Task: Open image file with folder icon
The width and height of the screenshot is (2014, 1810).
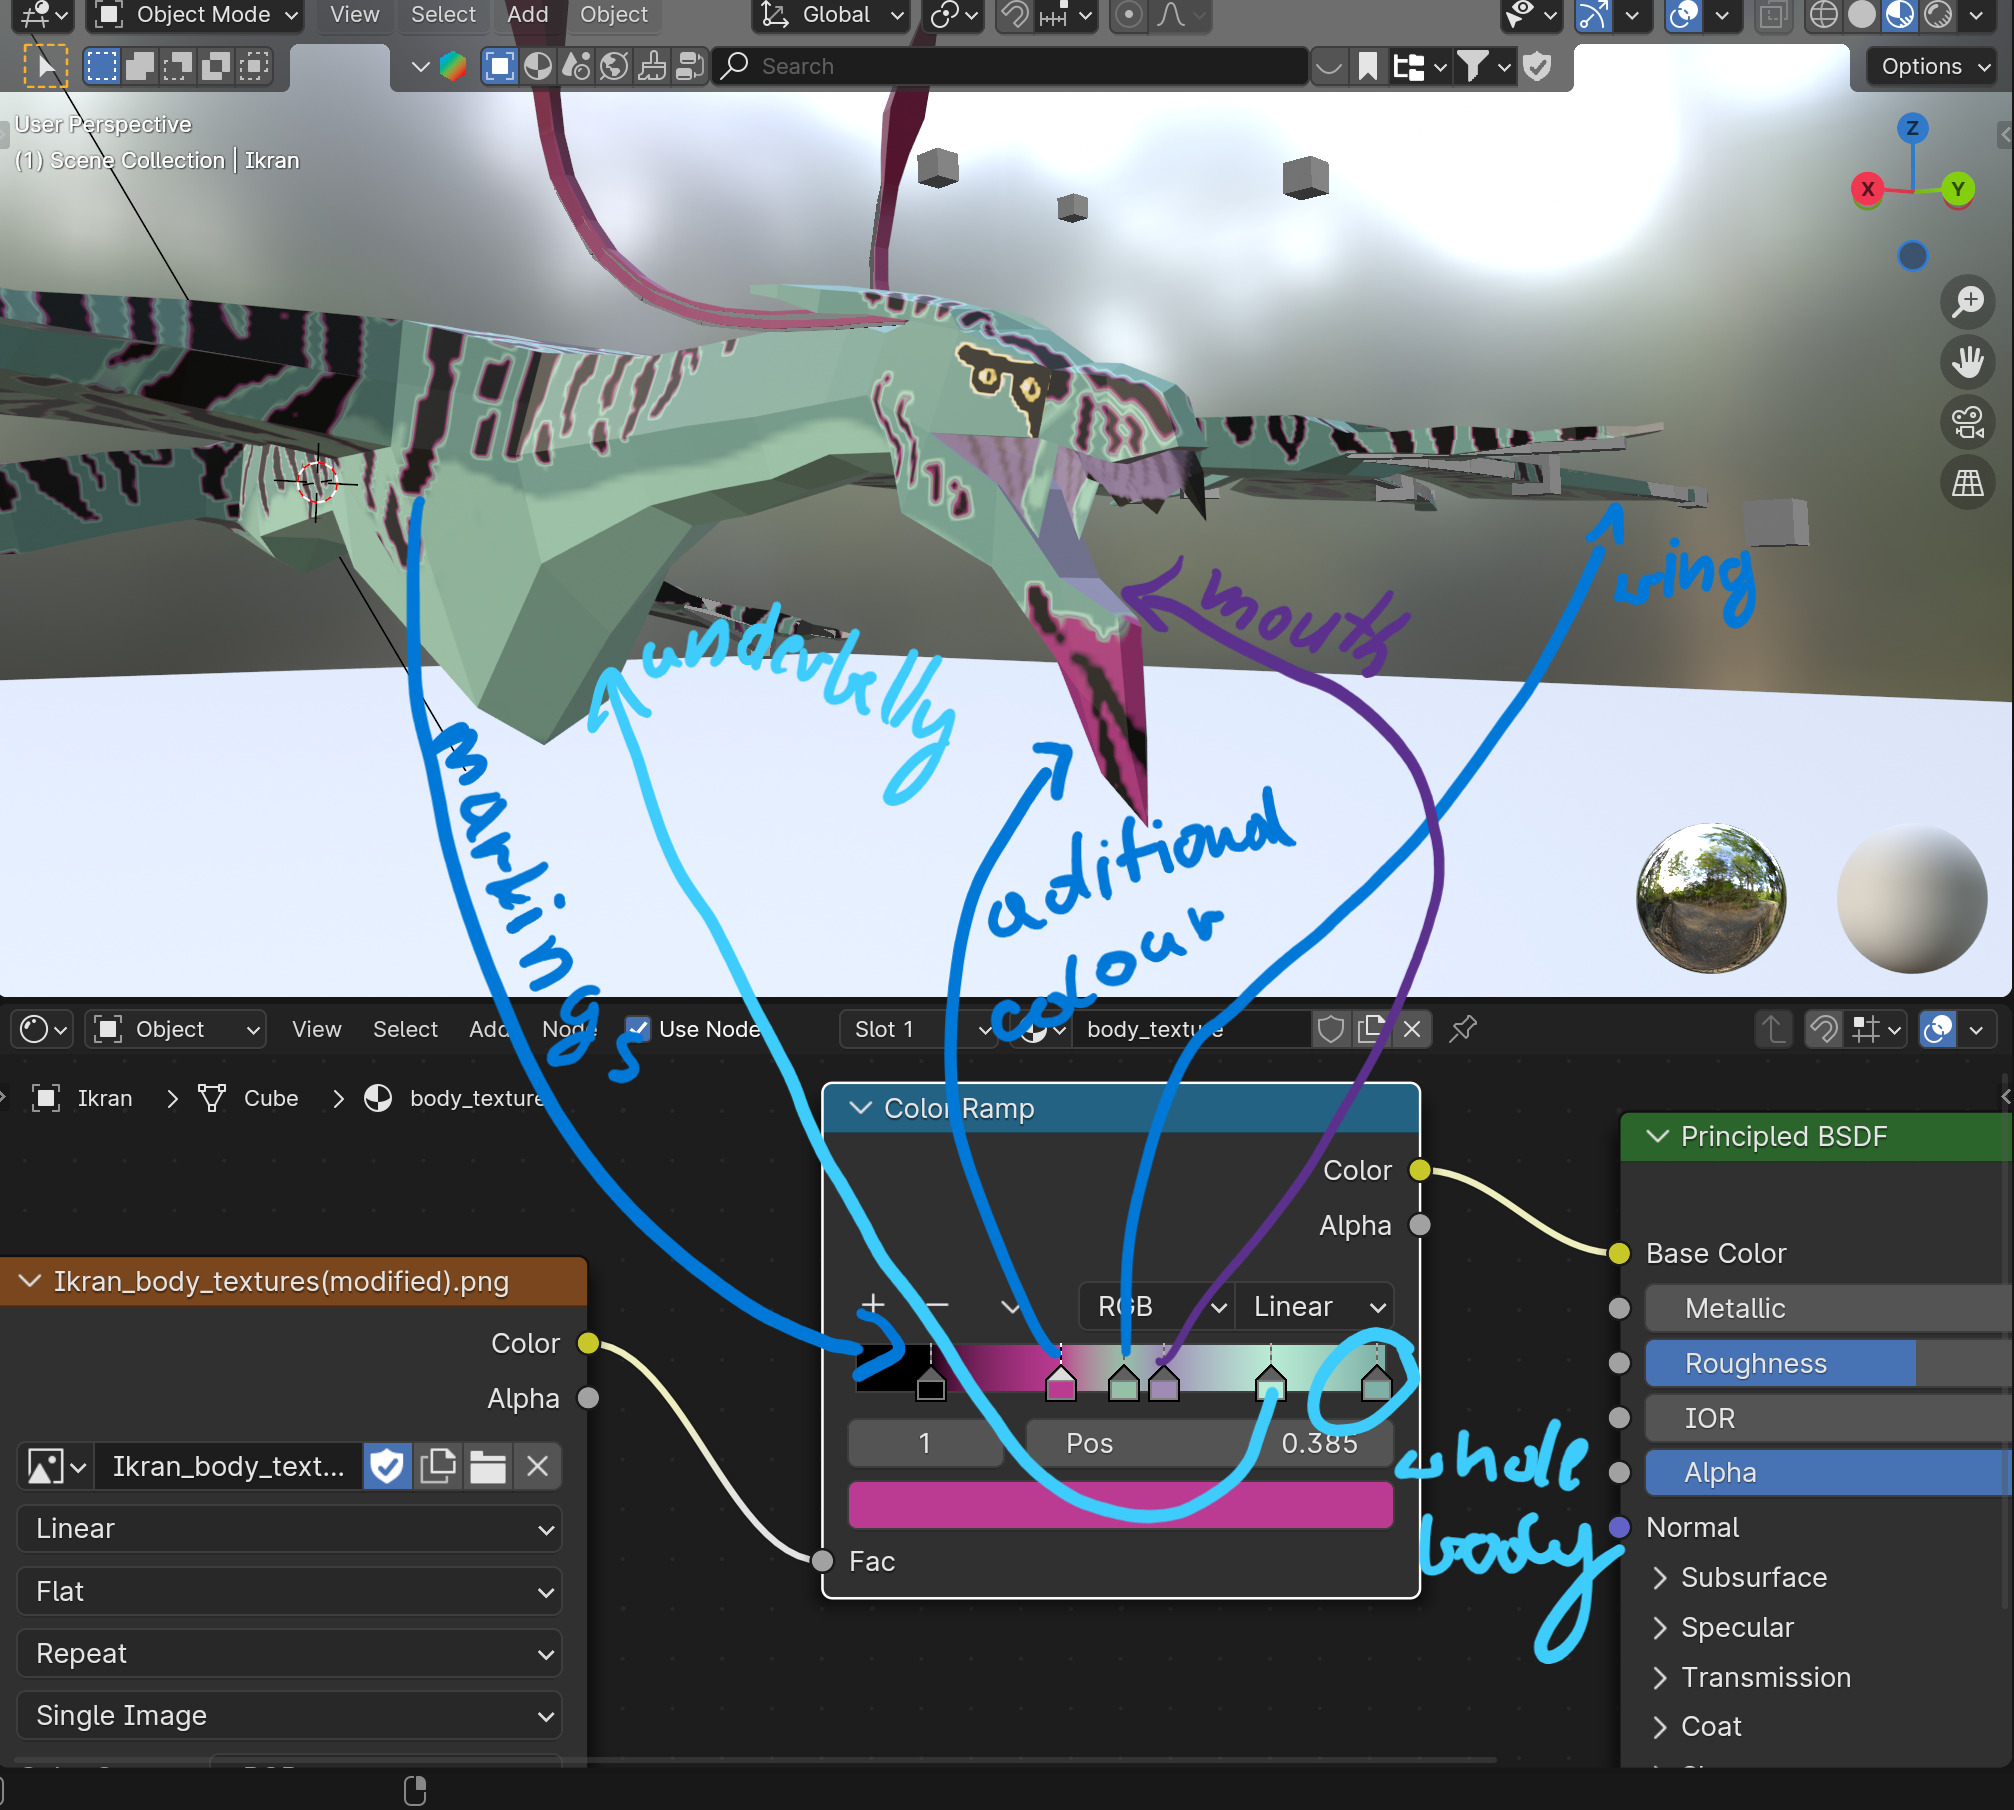Action: coord(488,1467)
